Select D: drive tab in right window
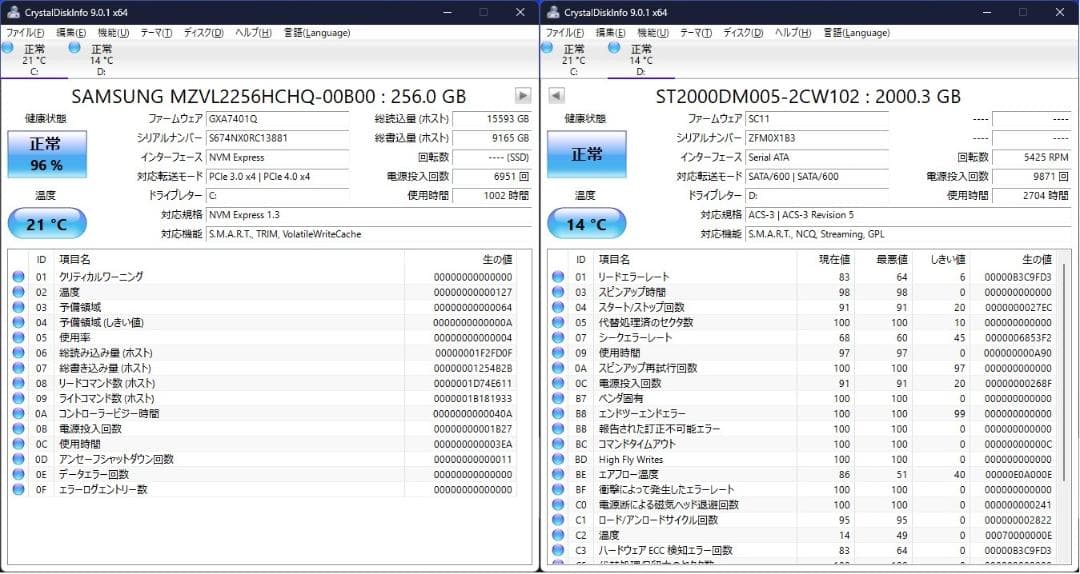The image size is (1080, 574). pyautogui.click(x=641, y=60)
